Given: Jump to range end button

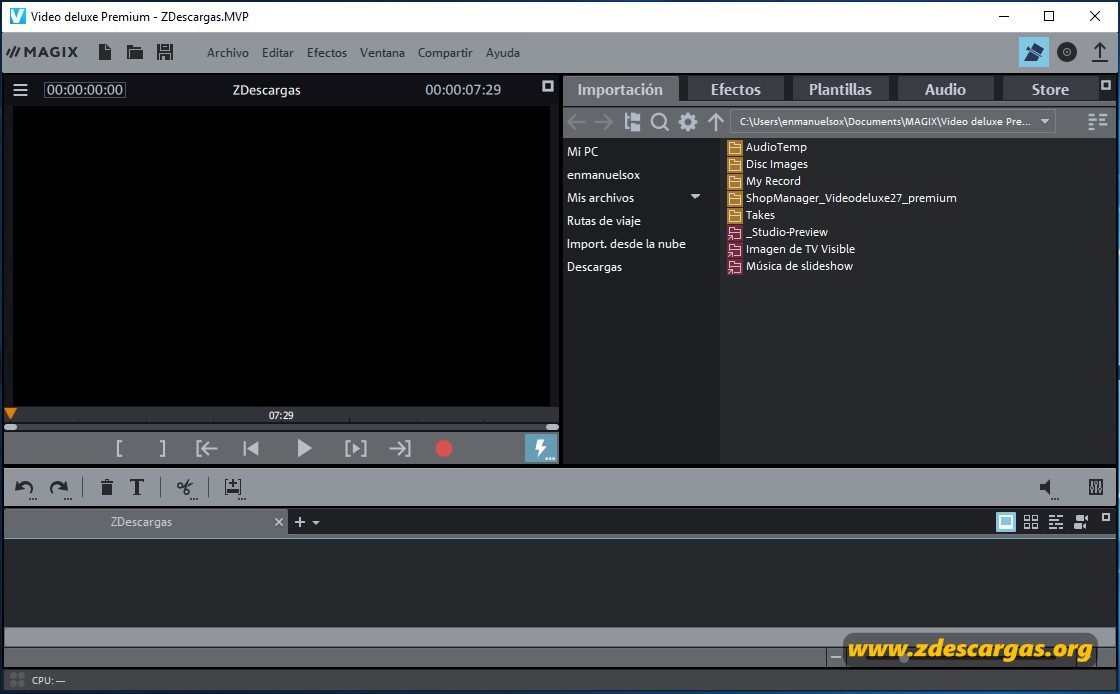Looking at the screenshot, I should tap(400, 448).
